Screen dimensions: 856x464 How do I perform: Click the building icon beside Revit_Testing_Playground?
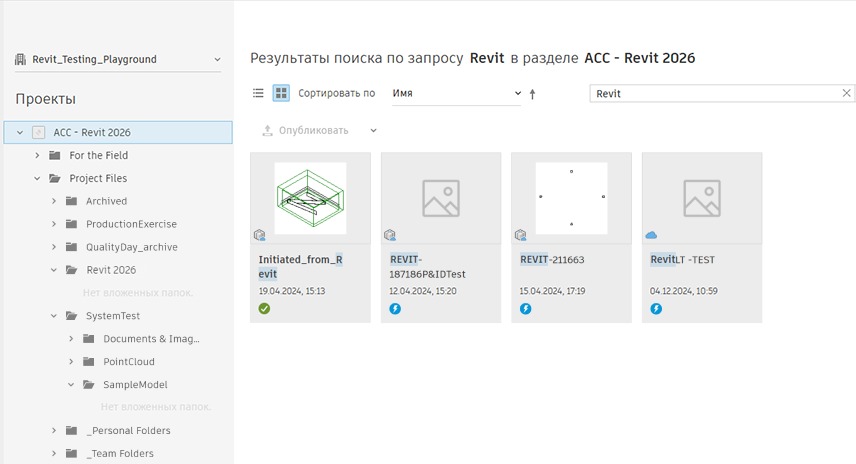[x=20, y=60]
